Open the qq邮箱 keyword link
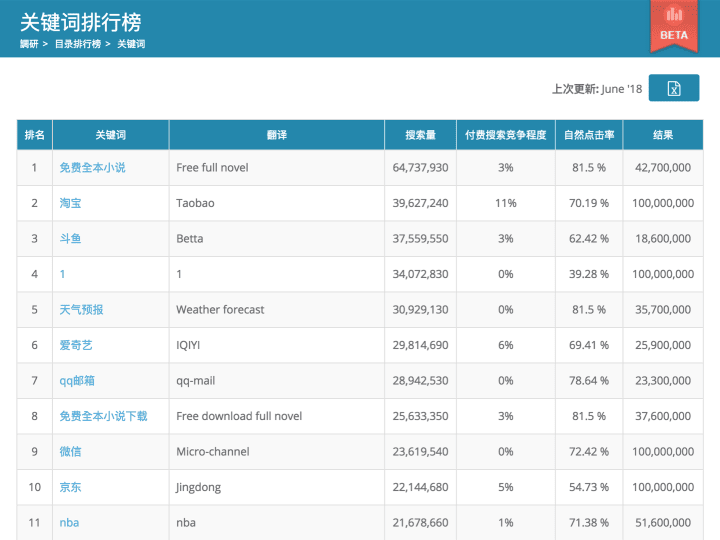The height and width of the screenshot is (540, 720). pyautogui.click(x=77, y=381)
